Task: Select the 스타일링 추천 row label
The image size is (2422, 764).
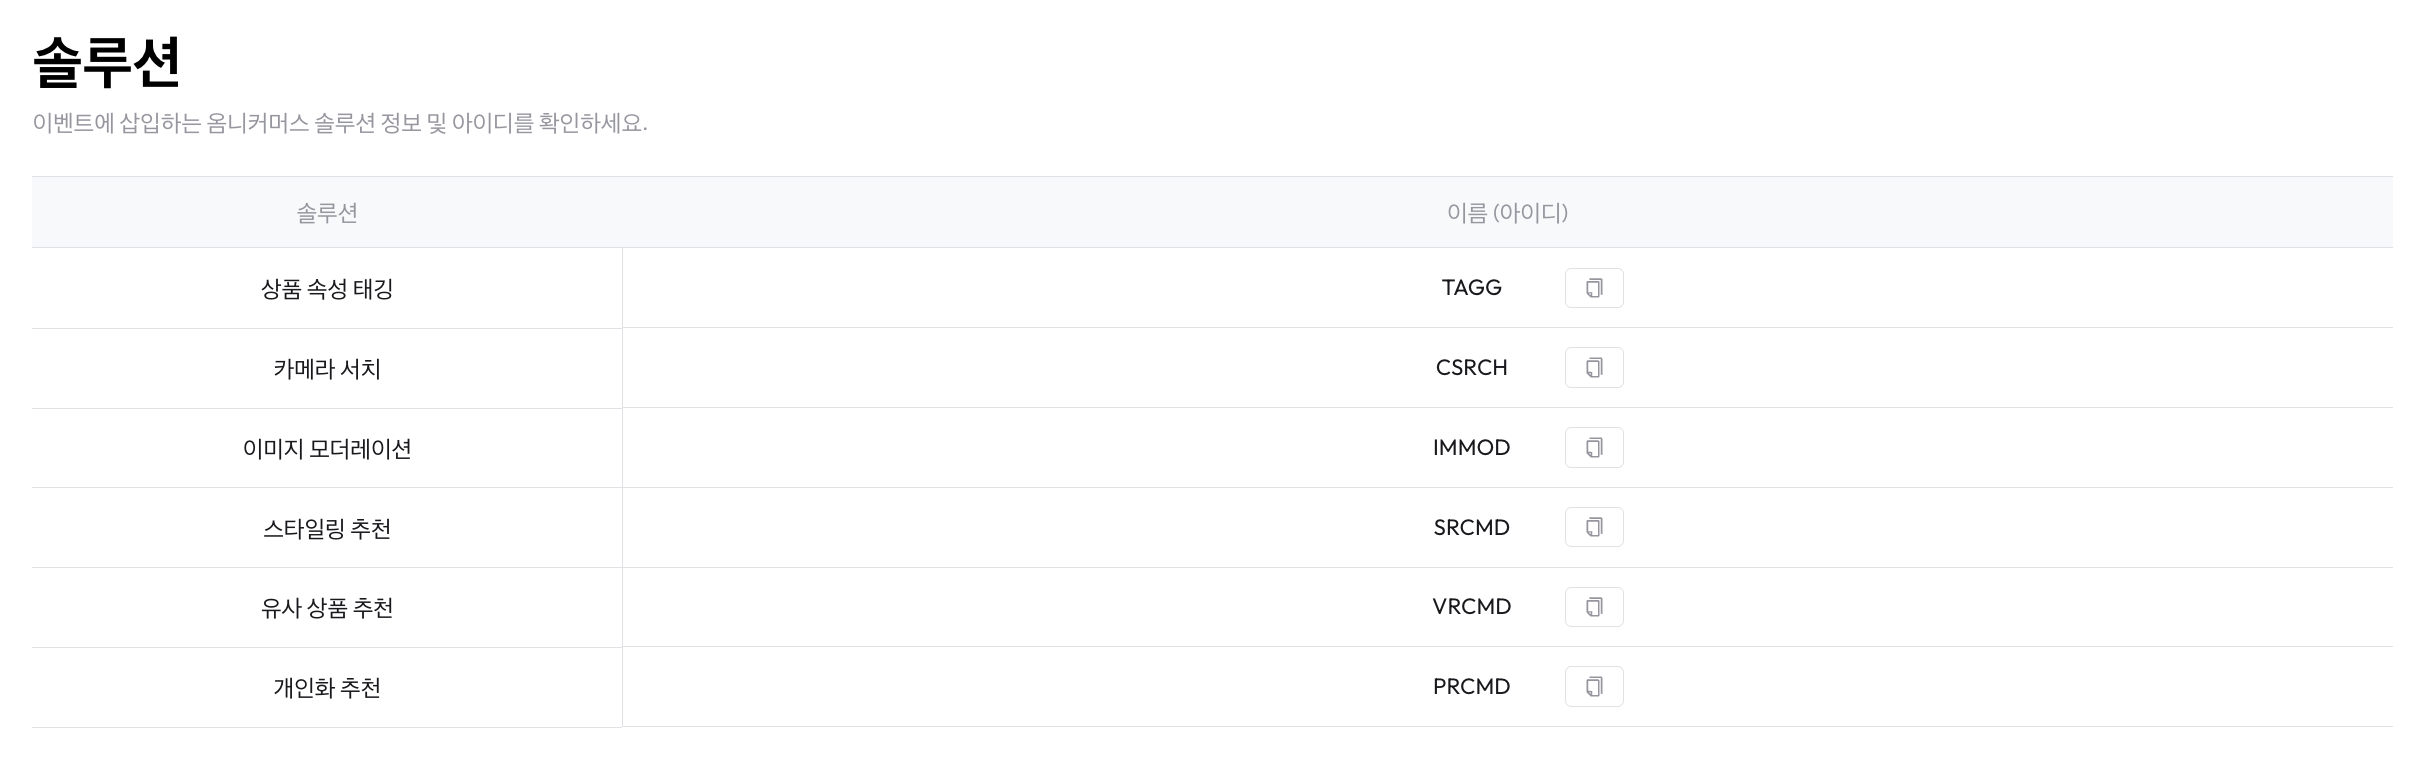Action: coord(327,528)
